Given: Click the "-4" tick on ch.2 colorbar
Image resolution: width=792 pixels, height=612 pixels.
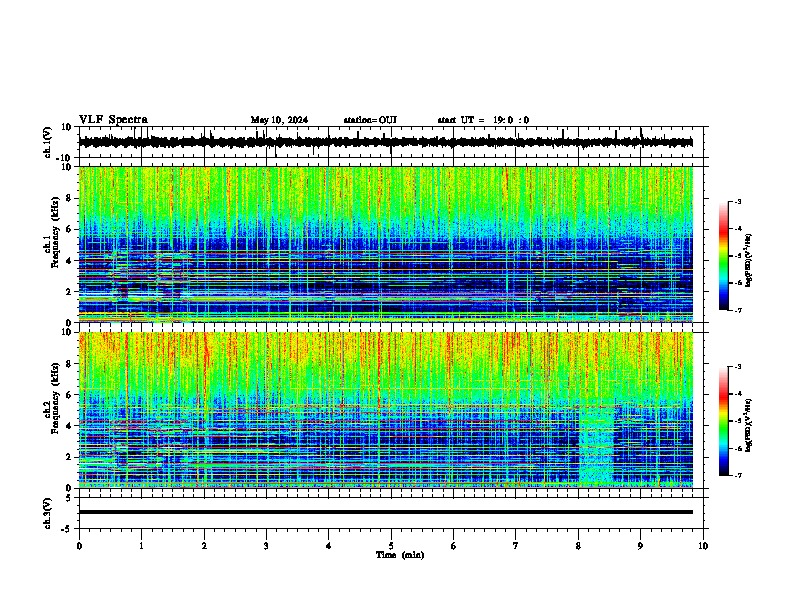Looking at the screenshot, I should pyautogui.click(x=738, y=394).
